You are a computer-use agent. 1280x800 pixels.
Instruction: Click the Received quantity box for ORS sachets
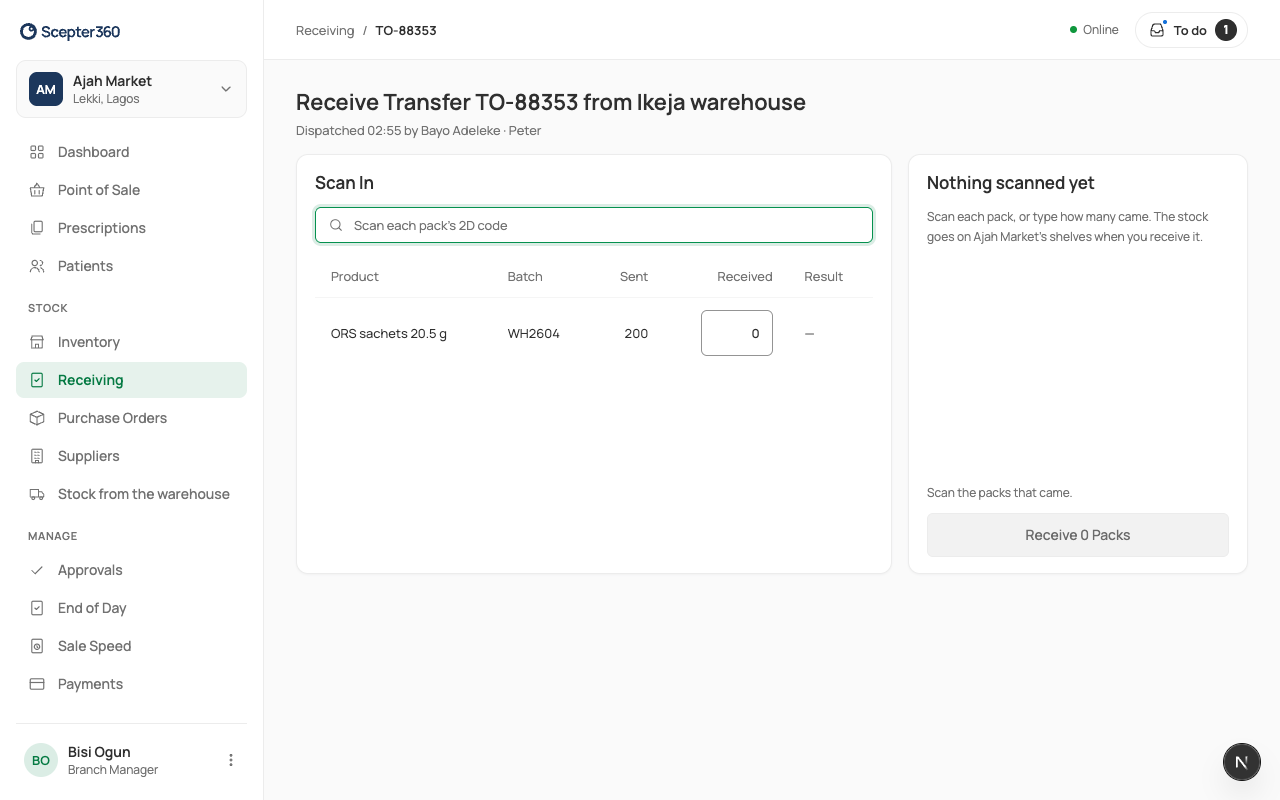click(x=737, y=333)
